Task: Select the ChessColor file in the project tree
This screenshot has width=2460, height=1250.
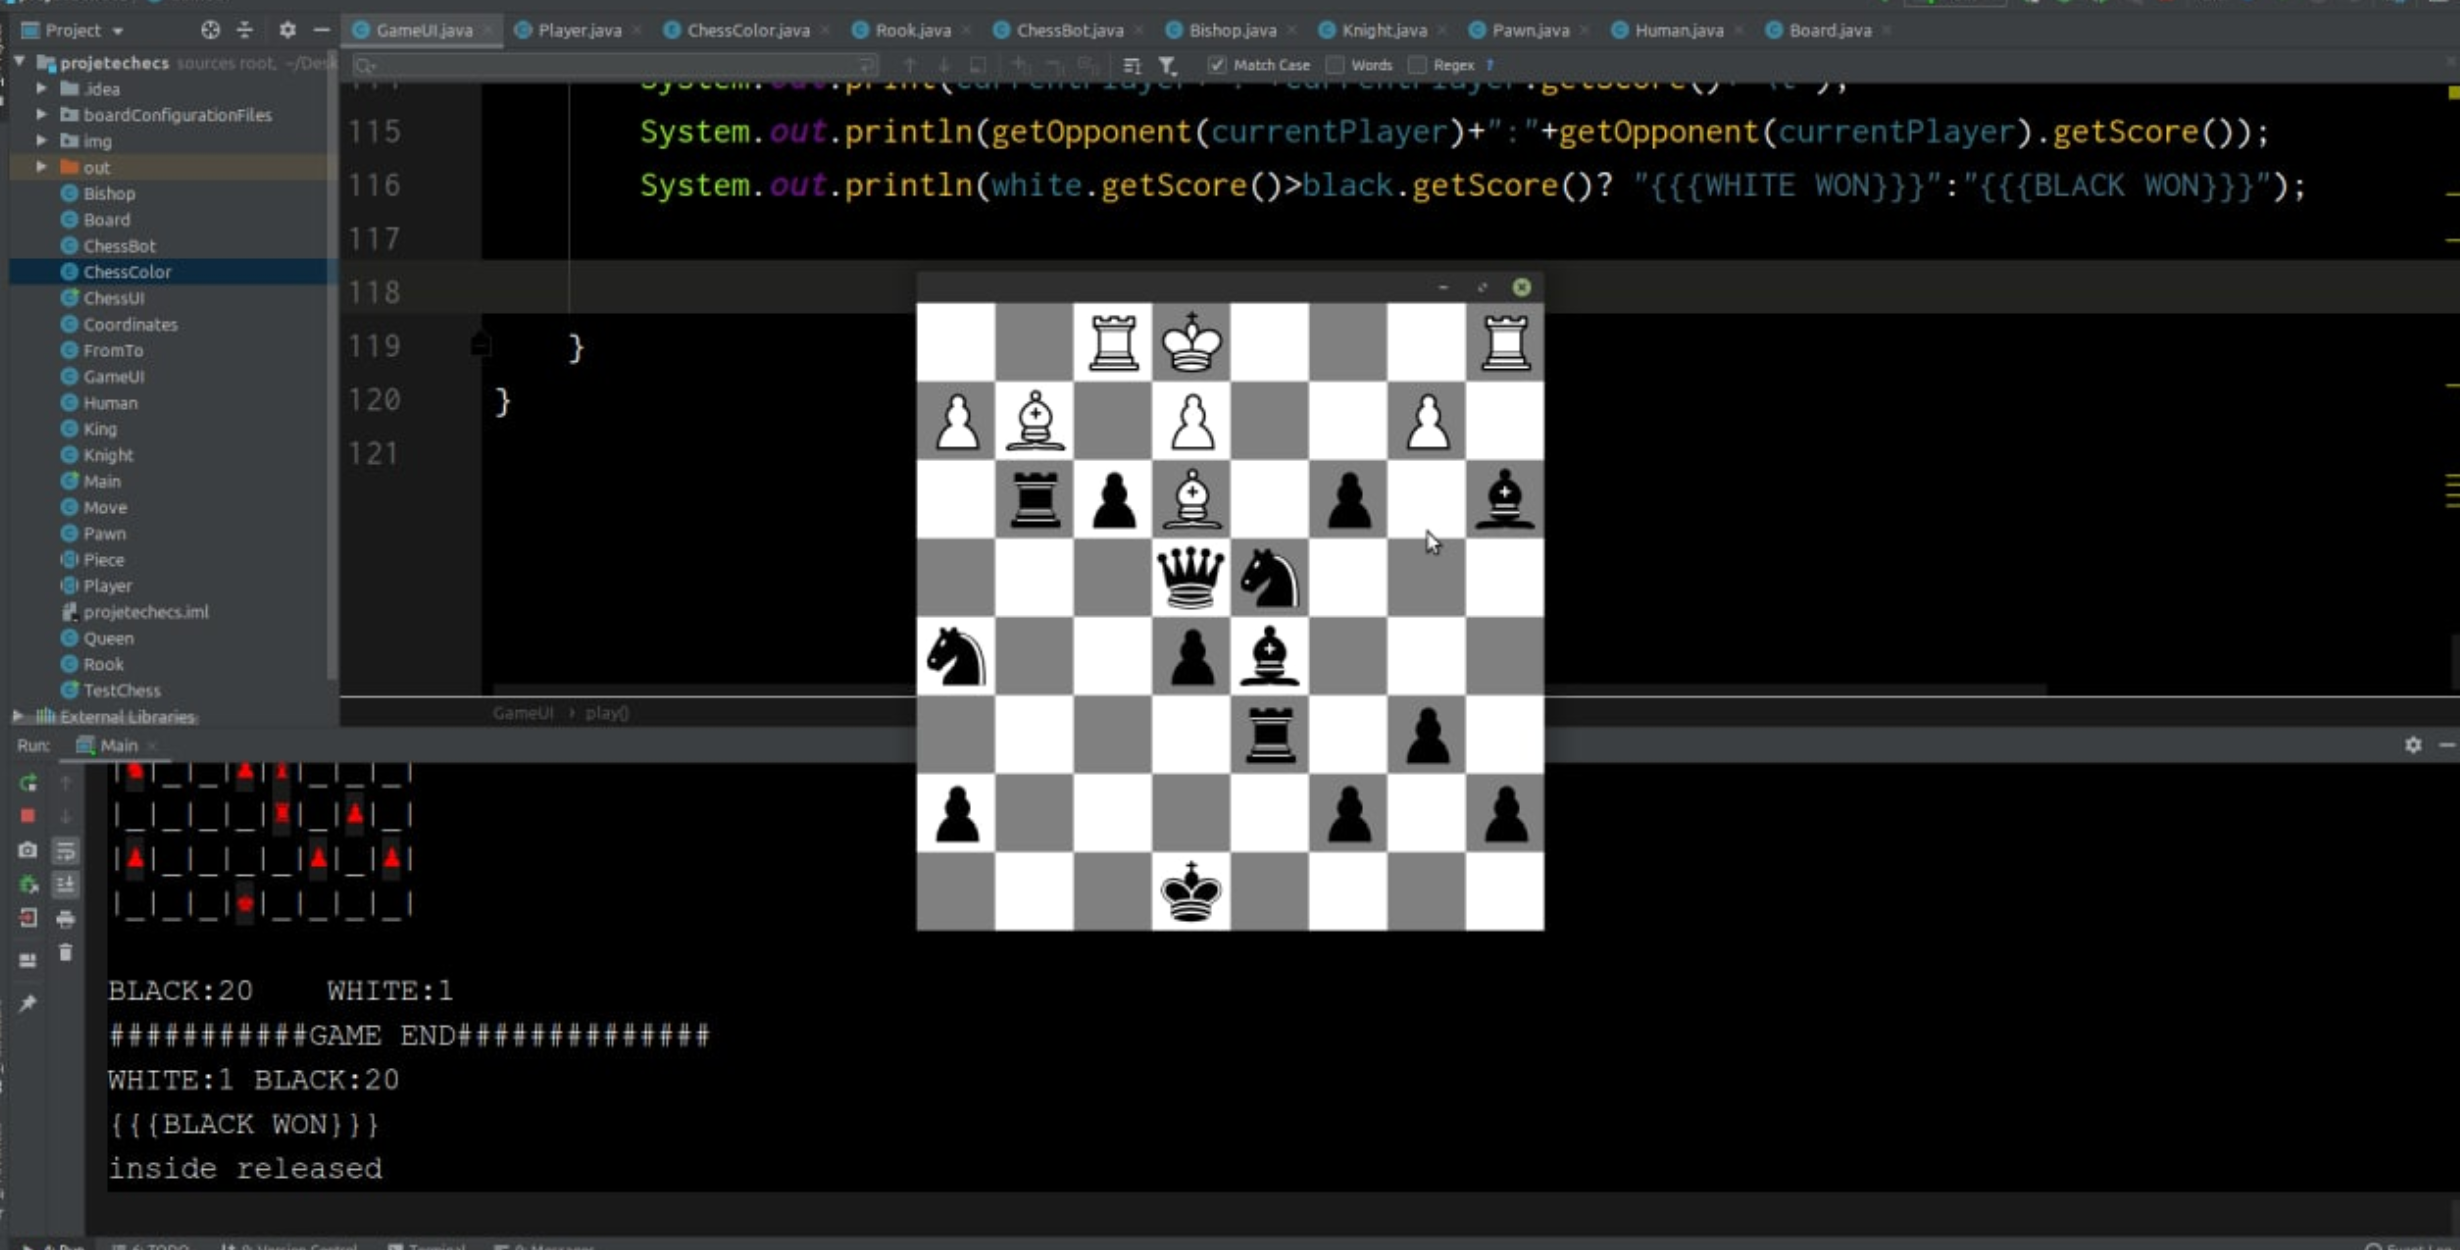Action: tap(130, 271)
